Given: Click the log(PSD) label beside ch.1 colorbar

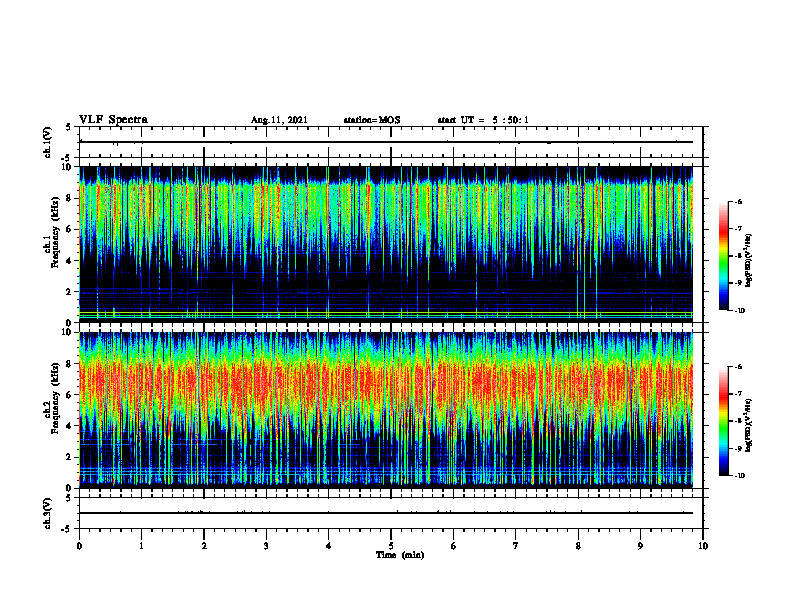Looking at the screenshot, I should coord(749,260).
